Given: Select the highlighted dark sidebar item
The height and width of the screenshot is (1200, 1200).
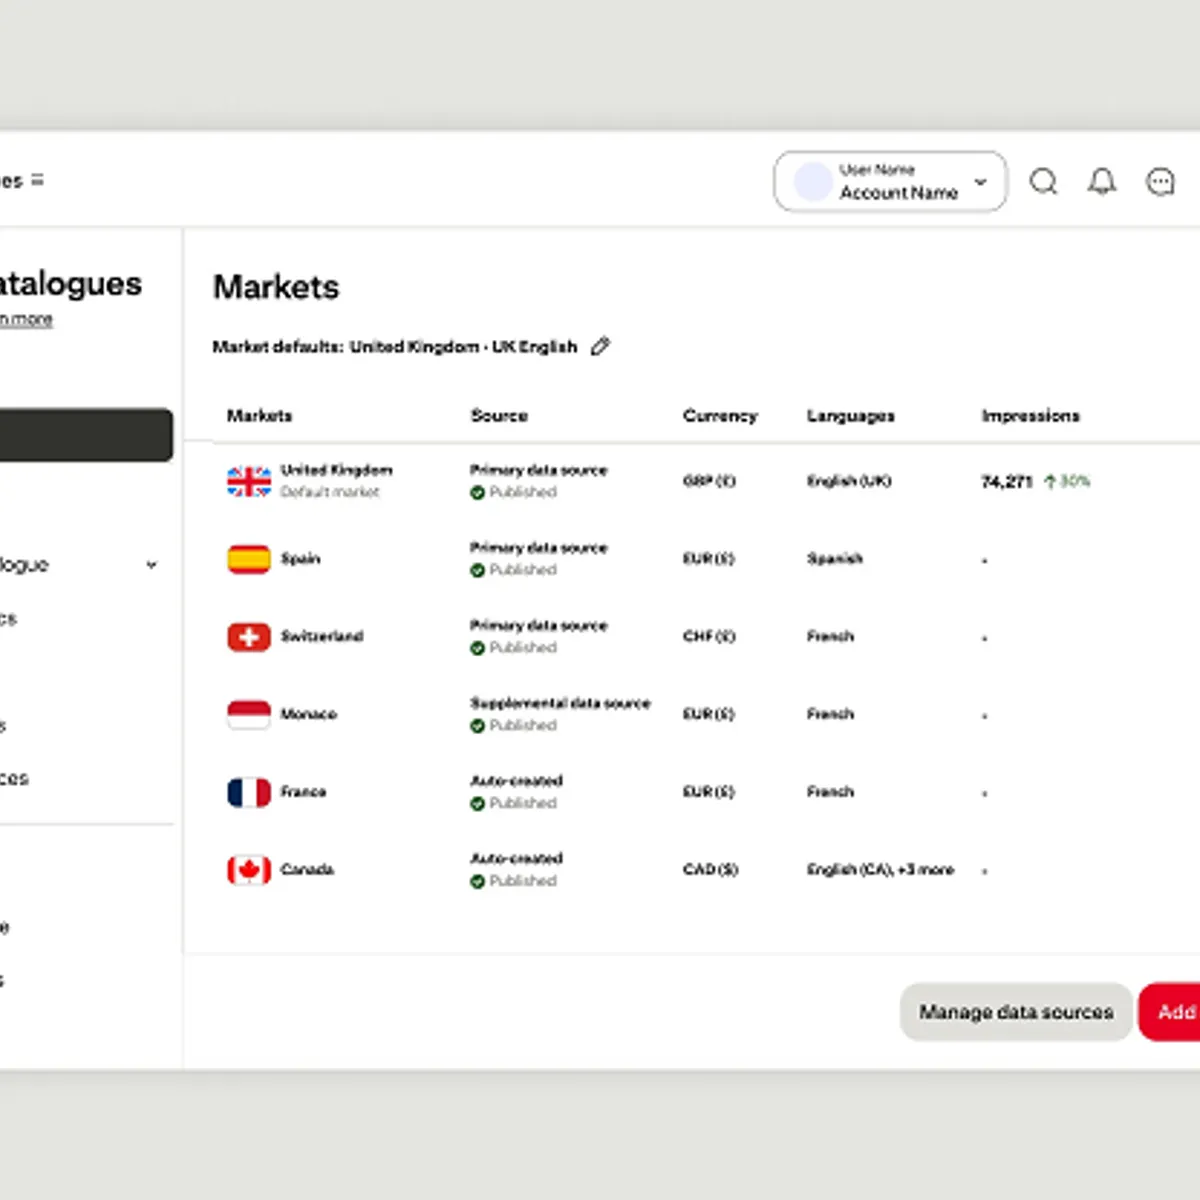Looking at the screenshot, I should click(86, 435).
